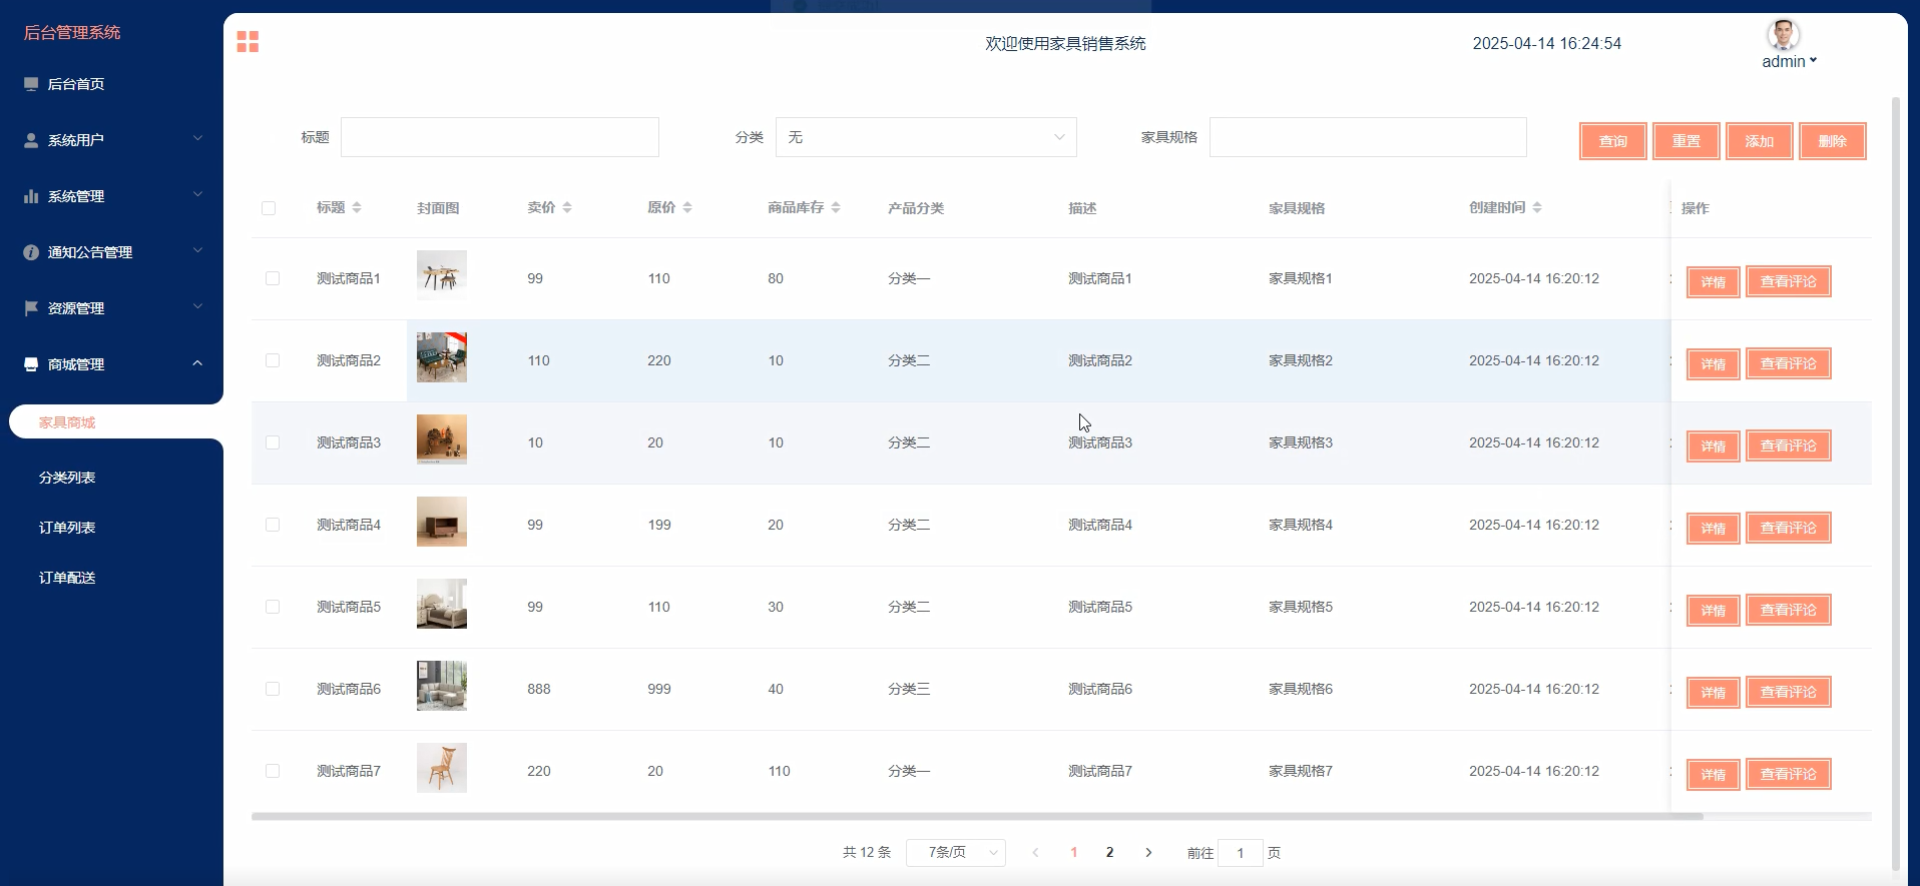Open the 测试商品2 cover thumbnail

442,357
